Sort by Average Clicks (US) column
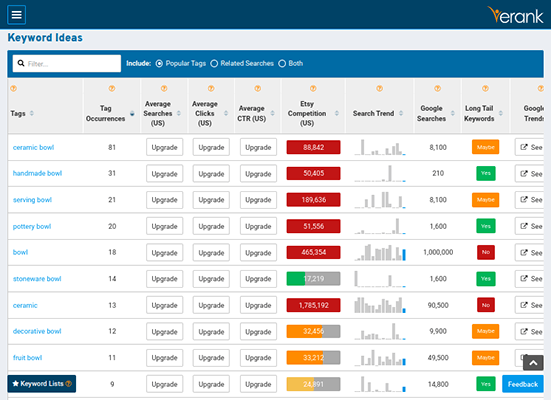The height and width of the screenshot is (400, 551). point(226,113)
